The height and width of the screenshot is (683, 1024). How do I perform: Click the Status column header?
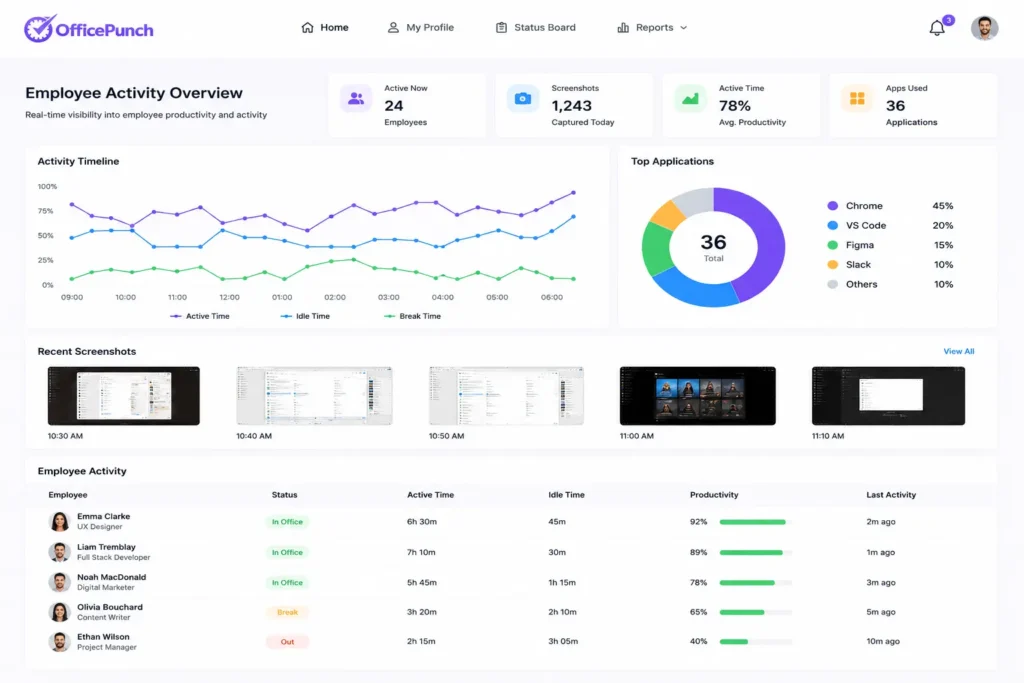click(285, 495)
